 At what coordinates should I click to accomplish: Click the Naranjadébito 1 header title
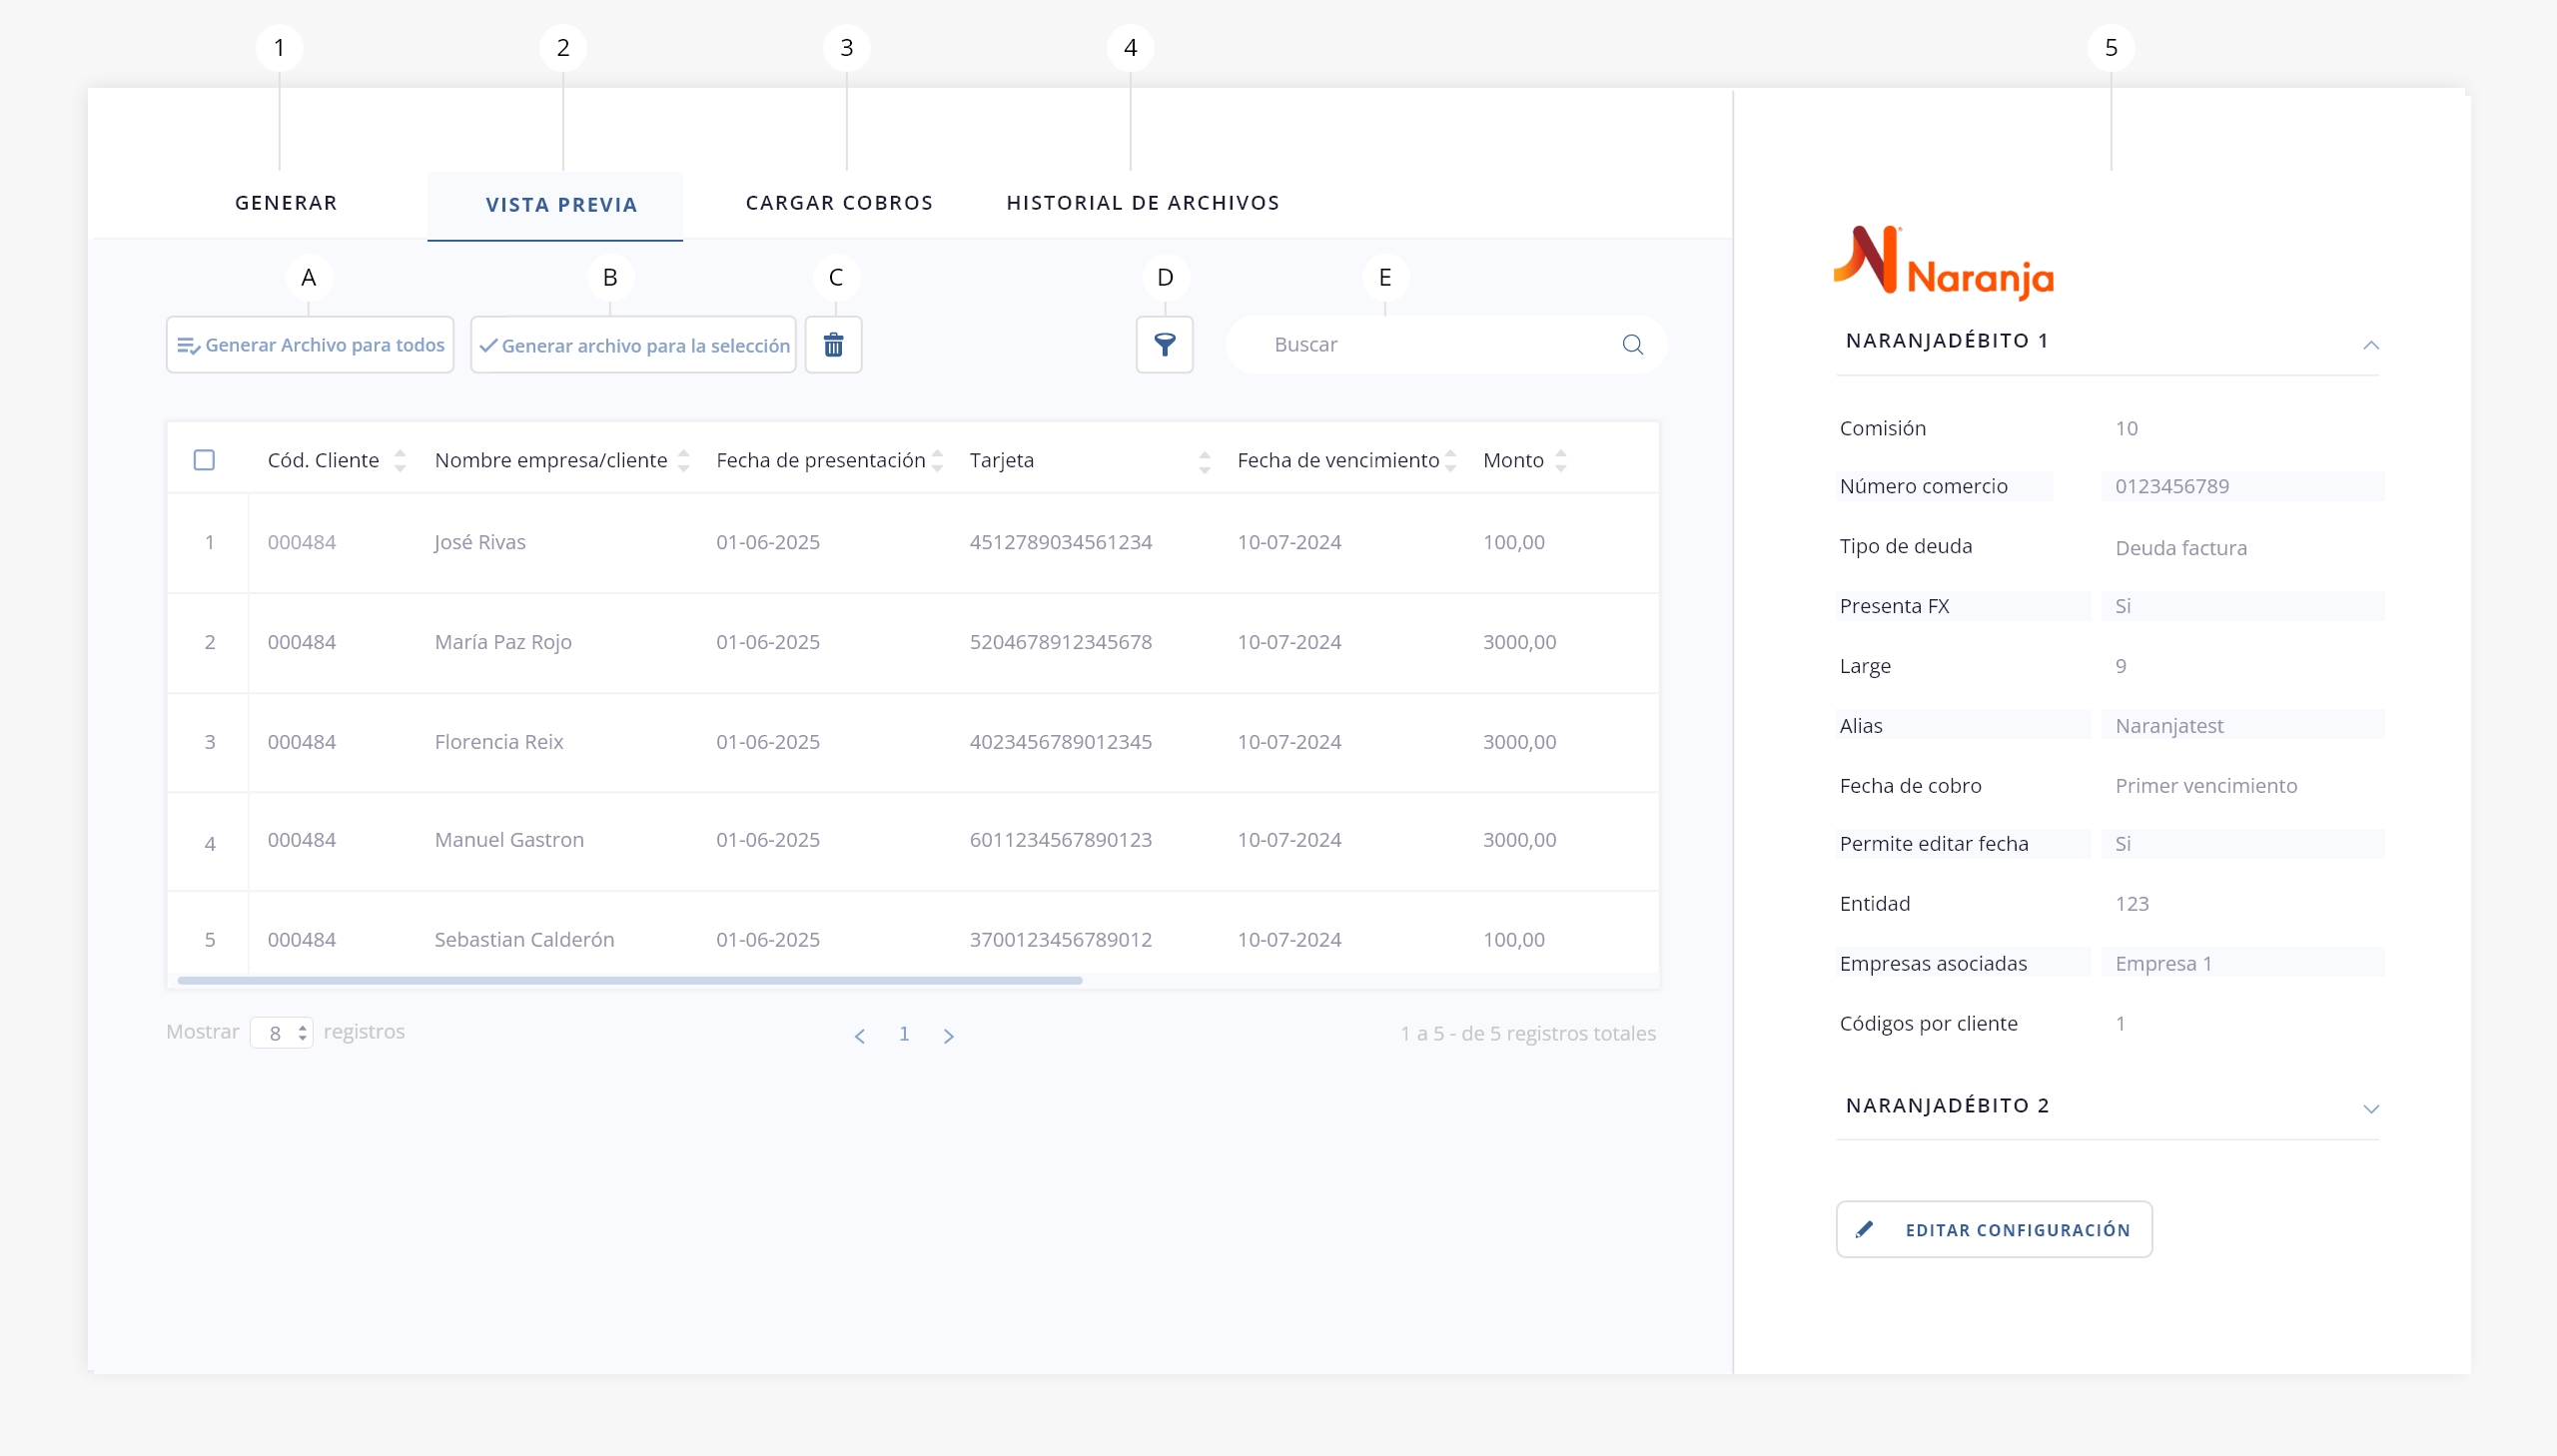tap(1947, 341)
